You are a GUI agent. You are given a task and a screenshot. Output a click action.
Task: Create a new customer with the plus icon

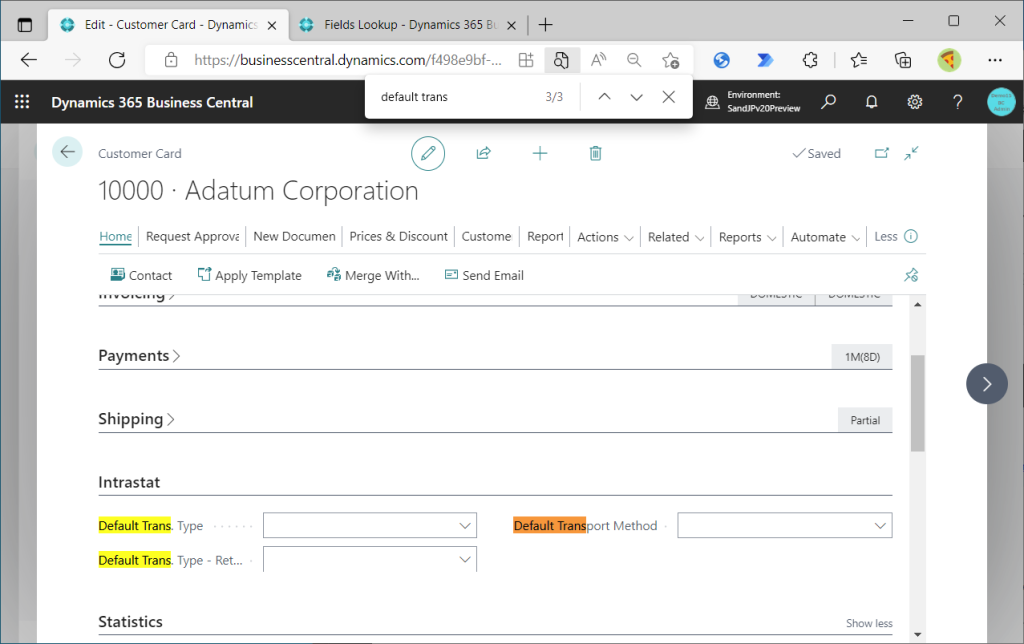[x=539, y=153]
